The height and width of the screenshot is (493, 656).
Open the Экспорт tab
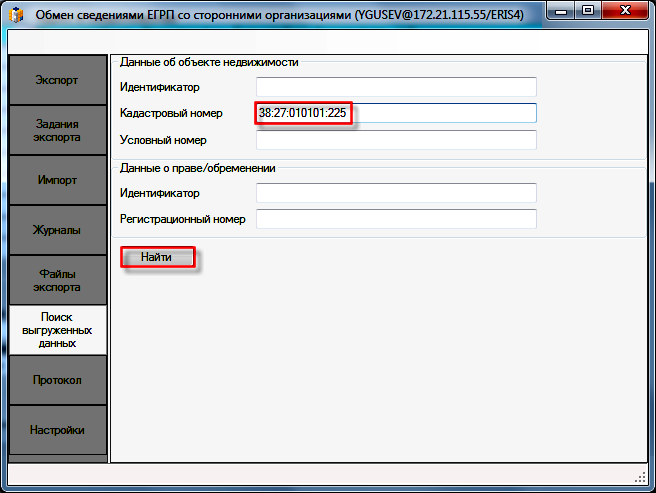[58, 80]
